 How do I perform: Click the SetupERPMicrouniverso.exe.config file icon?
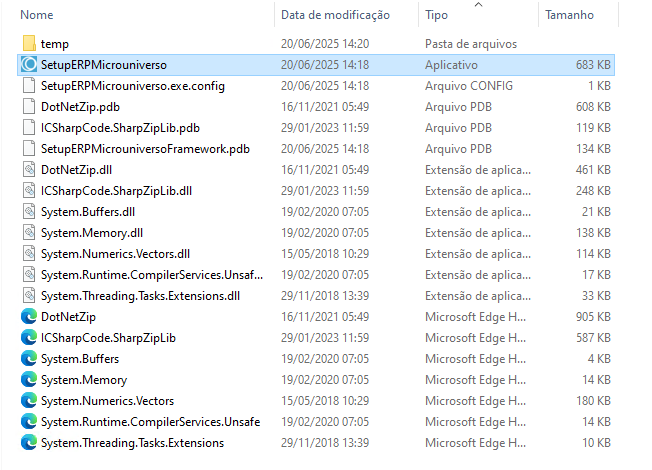pyautogui.click(x=29, y=85)
